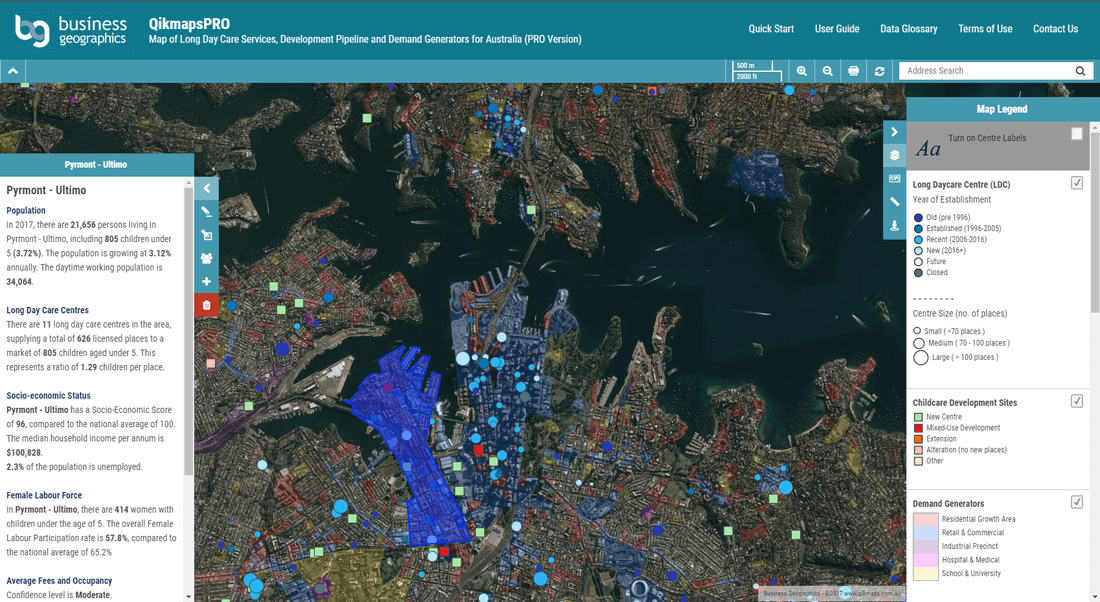Select the Street View pegman tool
Screen dimensions: 1100x602
(x=894, y=224)
